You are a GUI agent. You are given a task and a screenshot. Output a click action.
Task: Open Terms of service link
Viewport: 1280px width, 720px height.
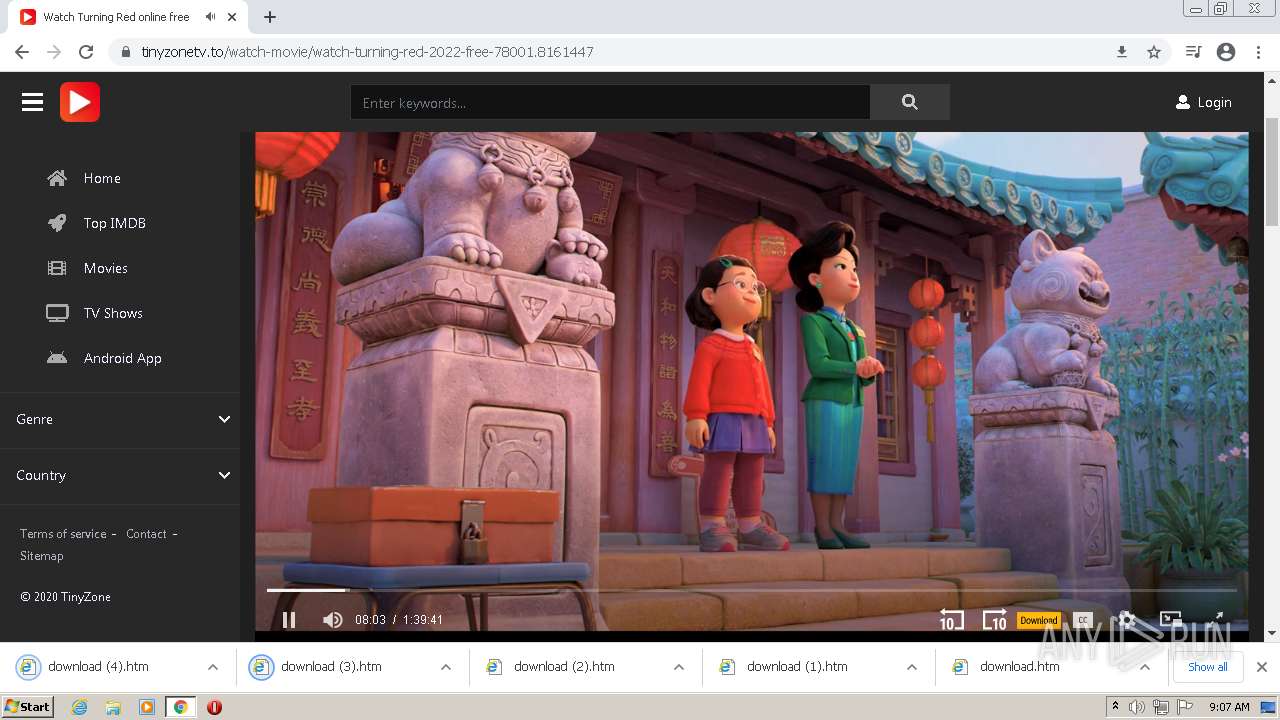[63, 534]
